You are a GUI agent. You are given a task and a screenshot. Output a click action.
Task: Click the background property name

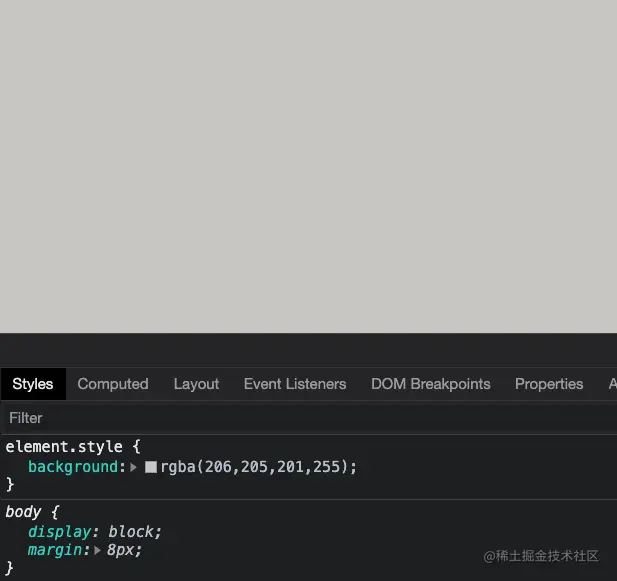click(x=73, y=467)
